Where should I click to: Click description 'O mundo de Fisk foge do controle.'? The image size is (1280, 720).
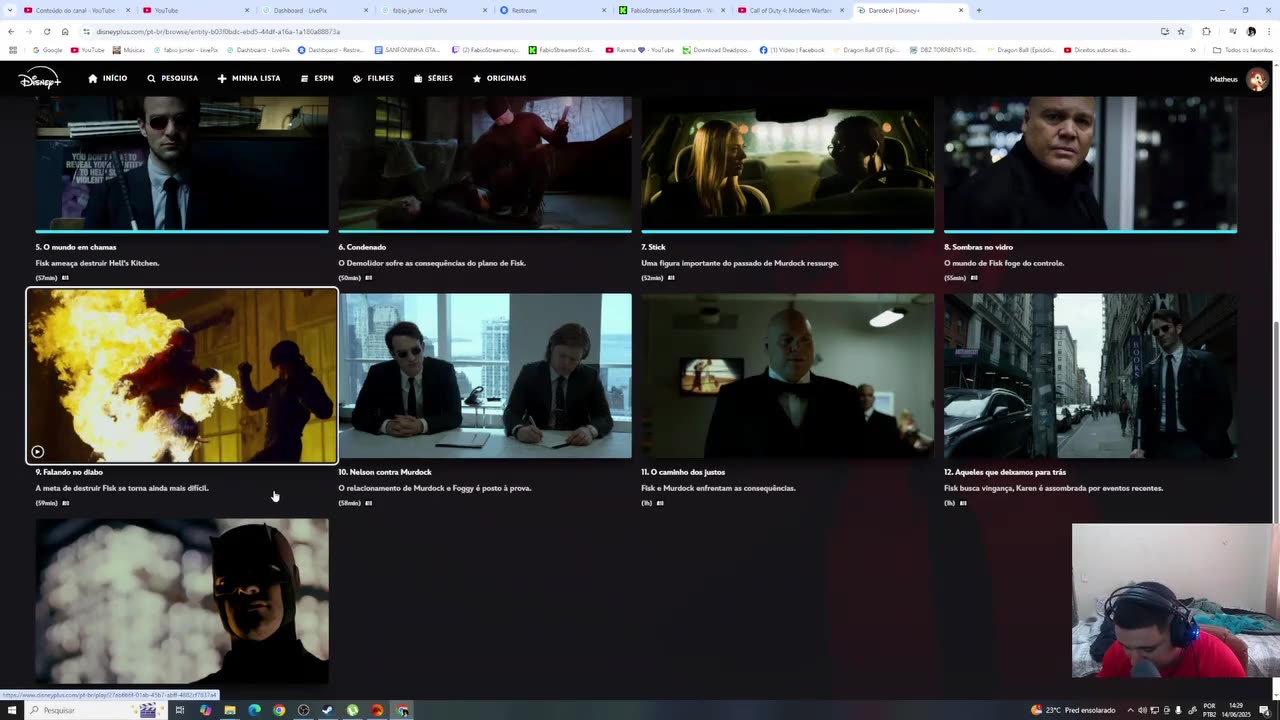click(1004, 263)
